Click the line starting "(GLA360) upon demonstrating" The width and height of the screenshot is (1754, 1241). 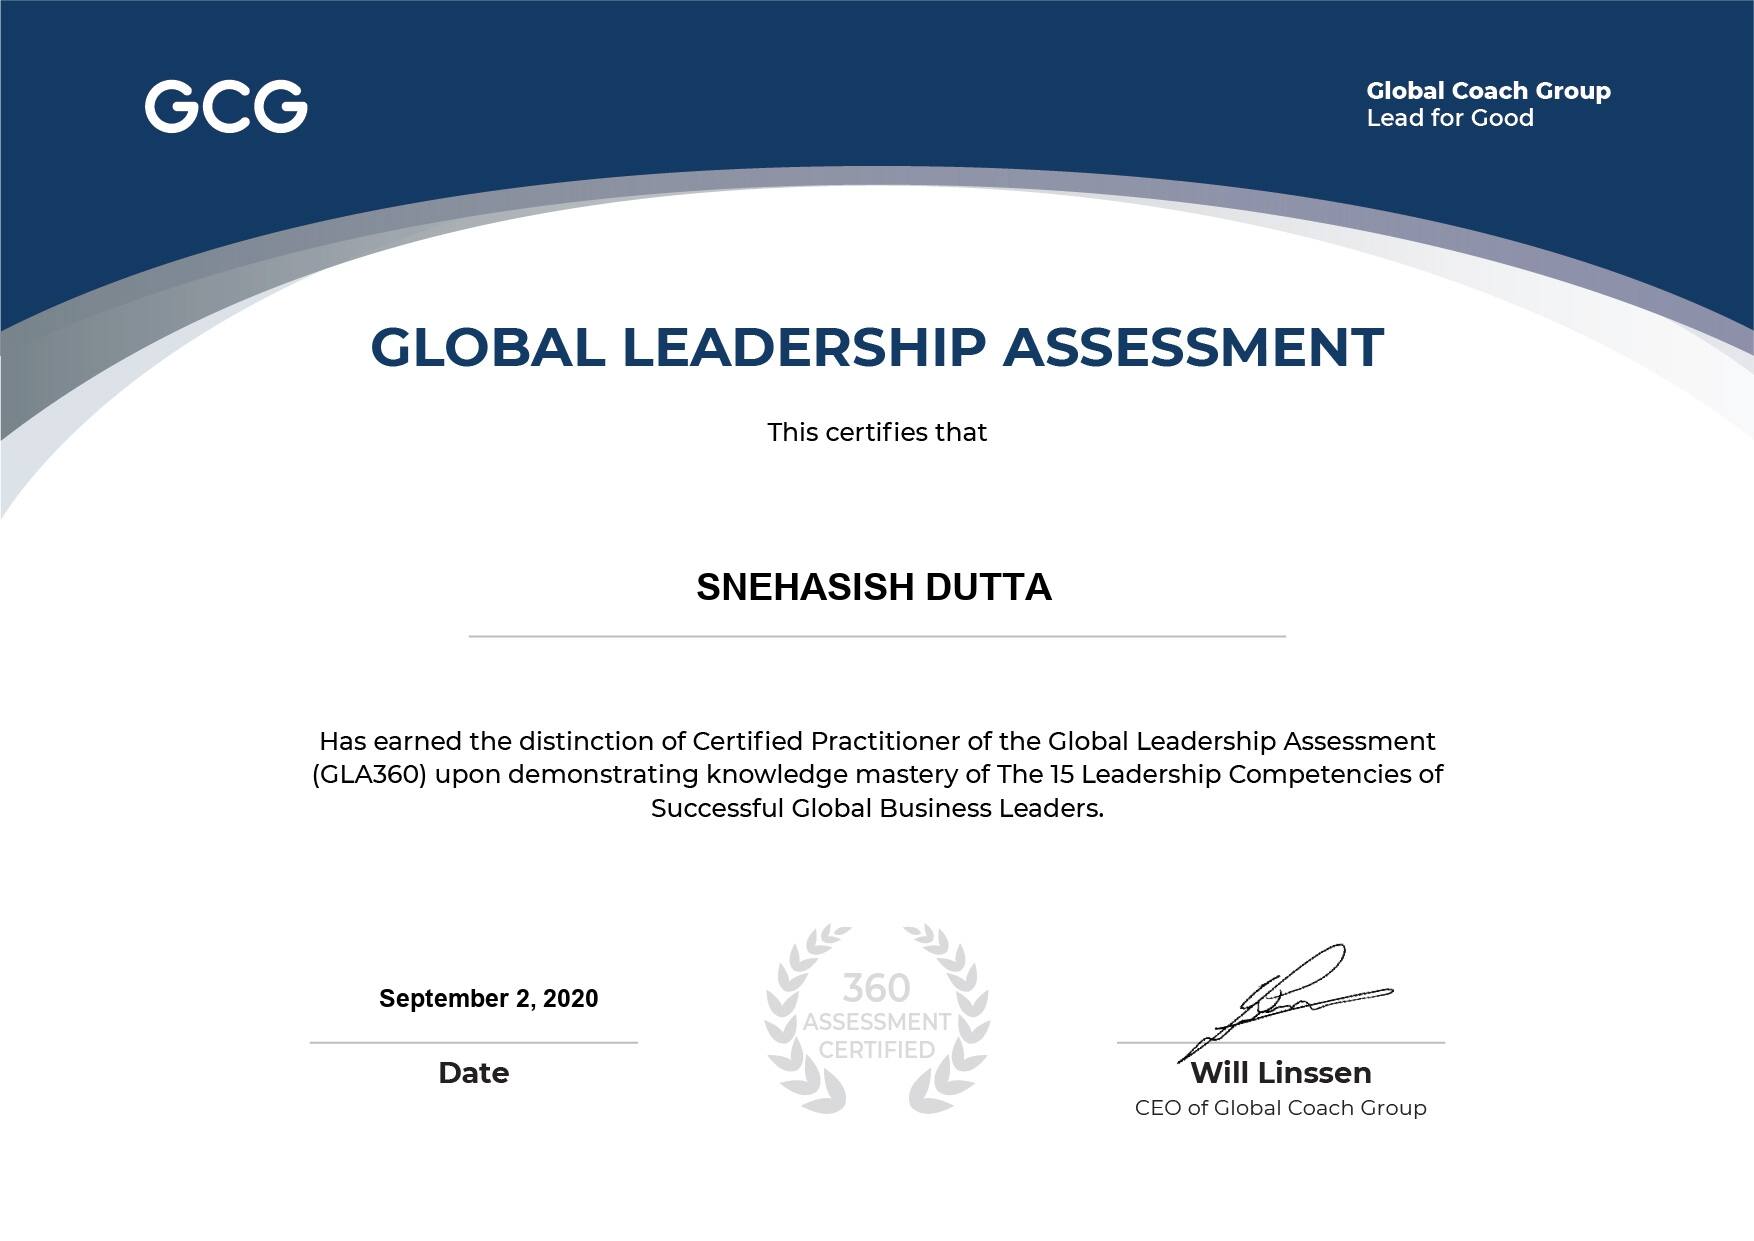coord(877,774)
